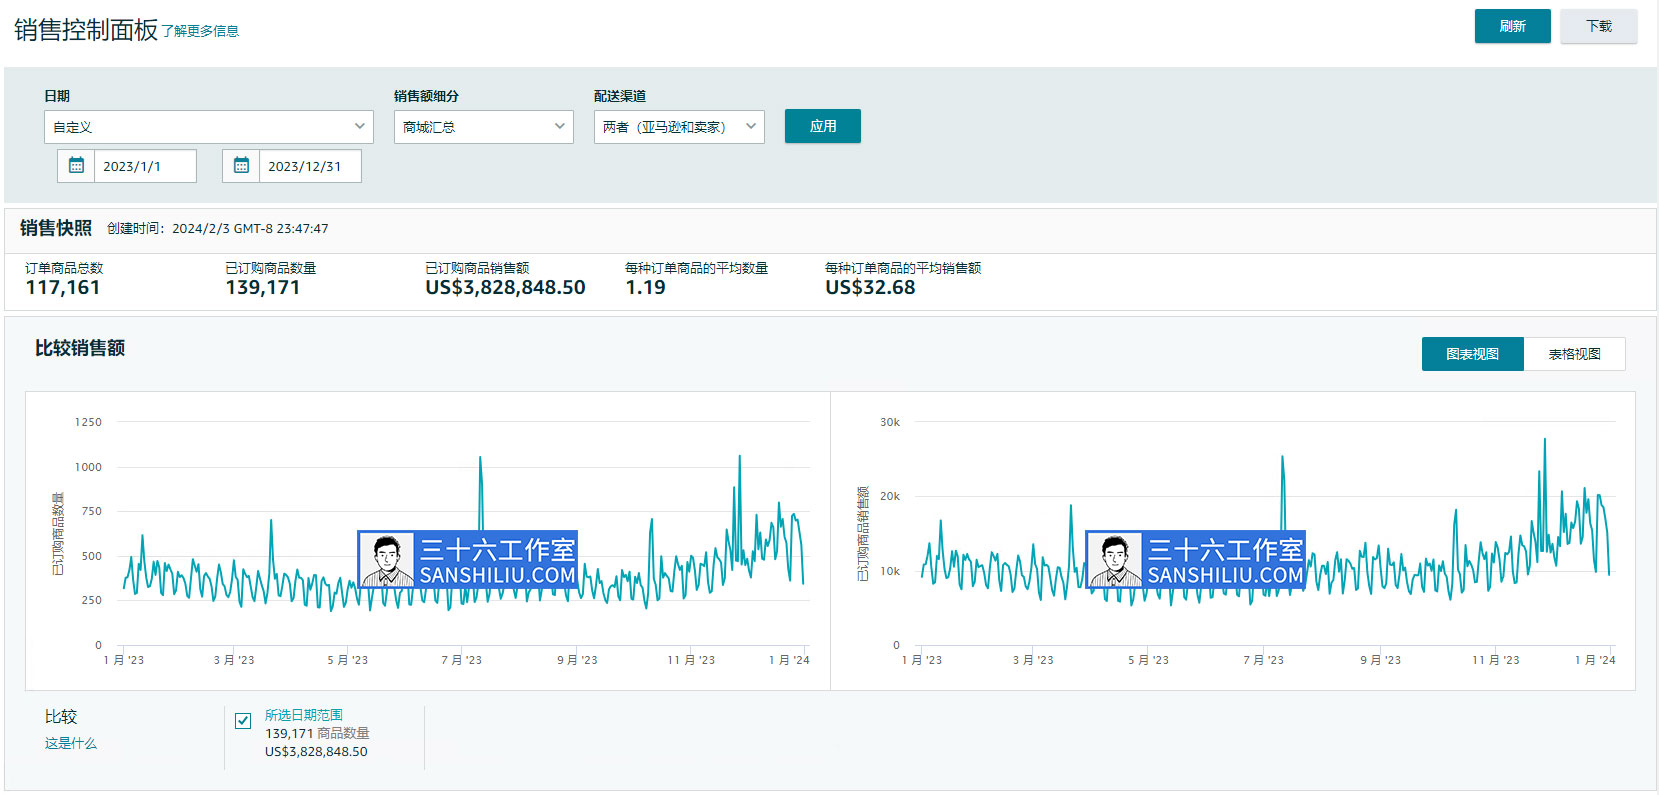
Task: Click the 这是什么 link
Action: click(x=71, y=743)
